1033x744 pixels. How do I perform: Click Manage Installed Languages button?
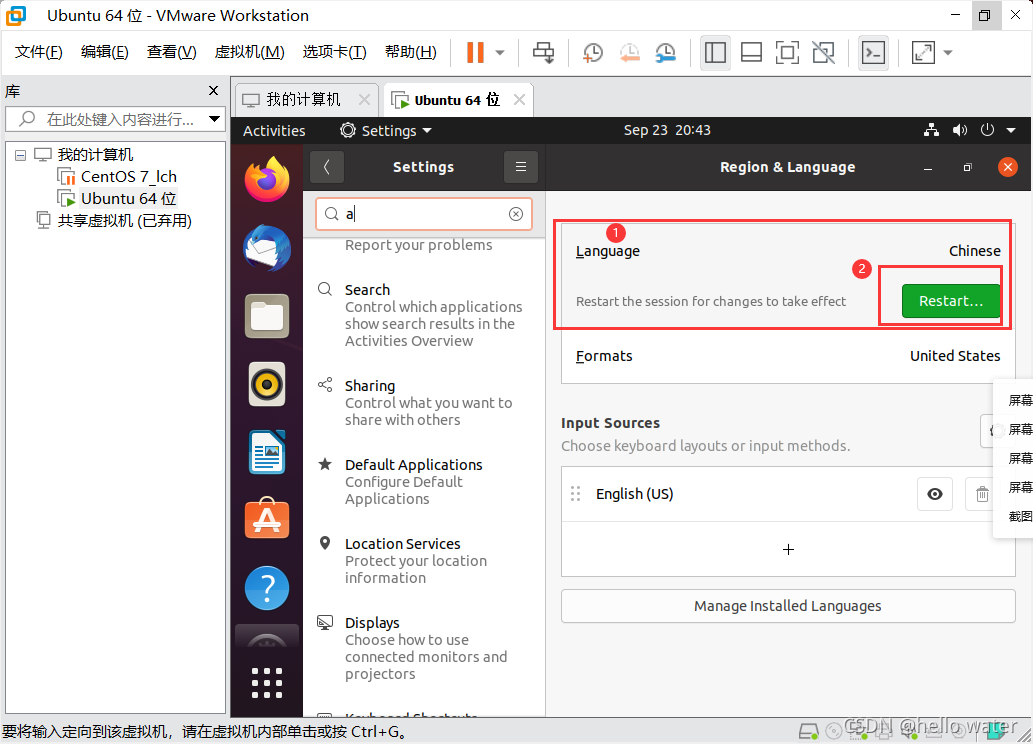click(788, 606)
